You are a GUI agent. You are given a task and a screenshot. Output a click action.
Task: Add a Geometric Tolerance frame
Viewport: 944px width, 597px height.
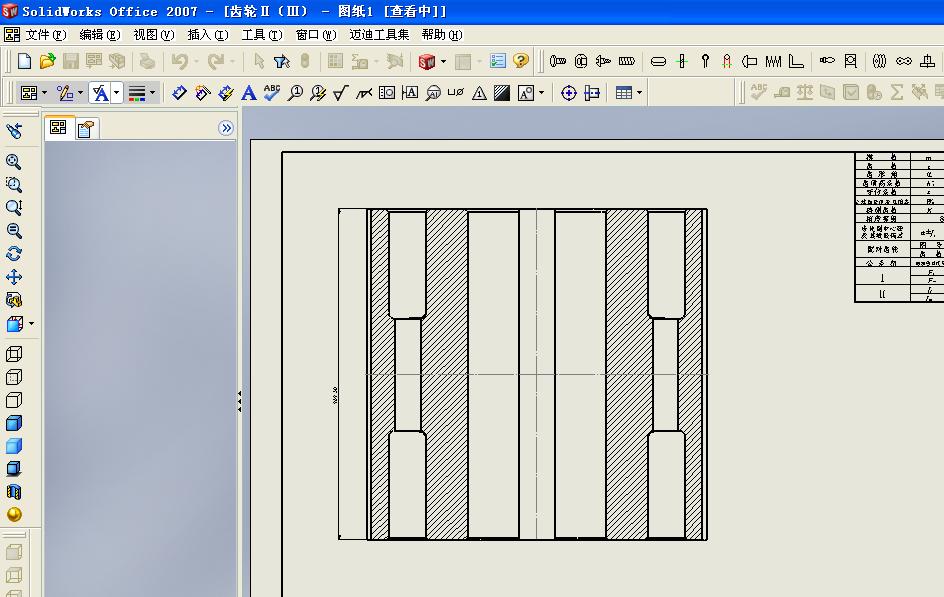tap(387, 93)
